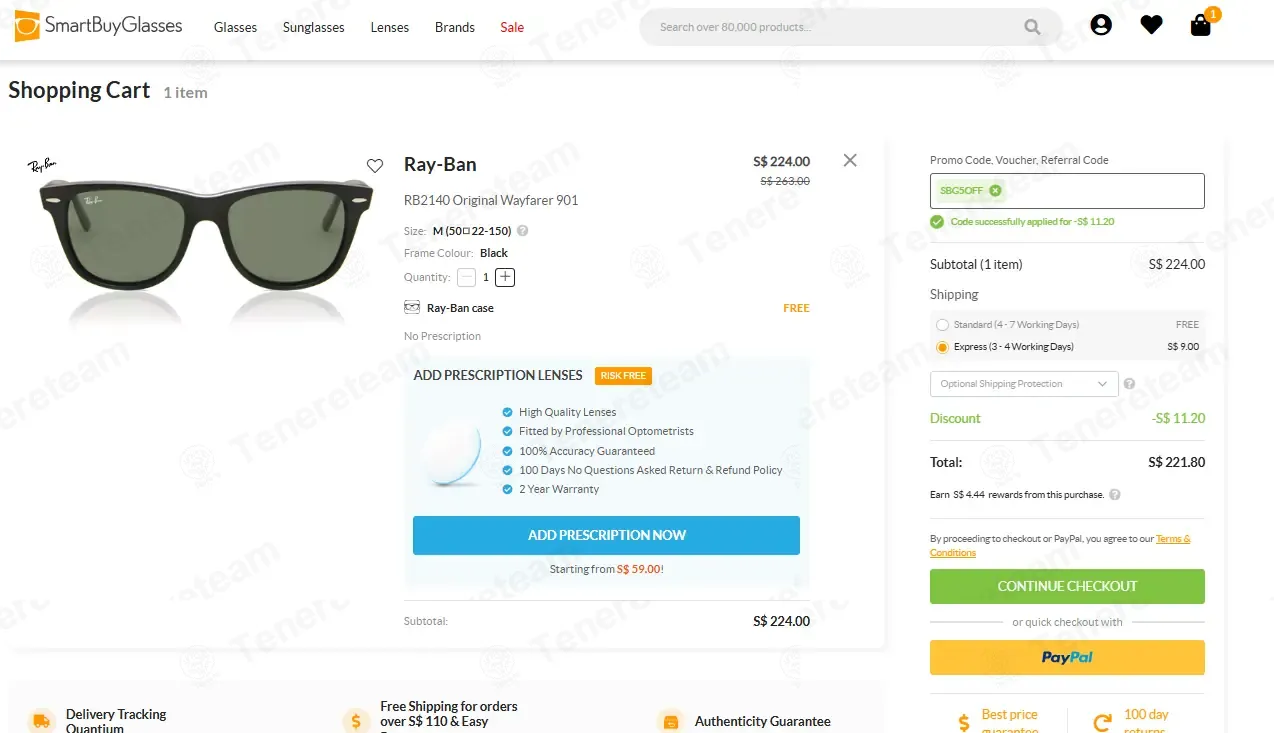Click the Shopping Cart heading

coord(79,90)
